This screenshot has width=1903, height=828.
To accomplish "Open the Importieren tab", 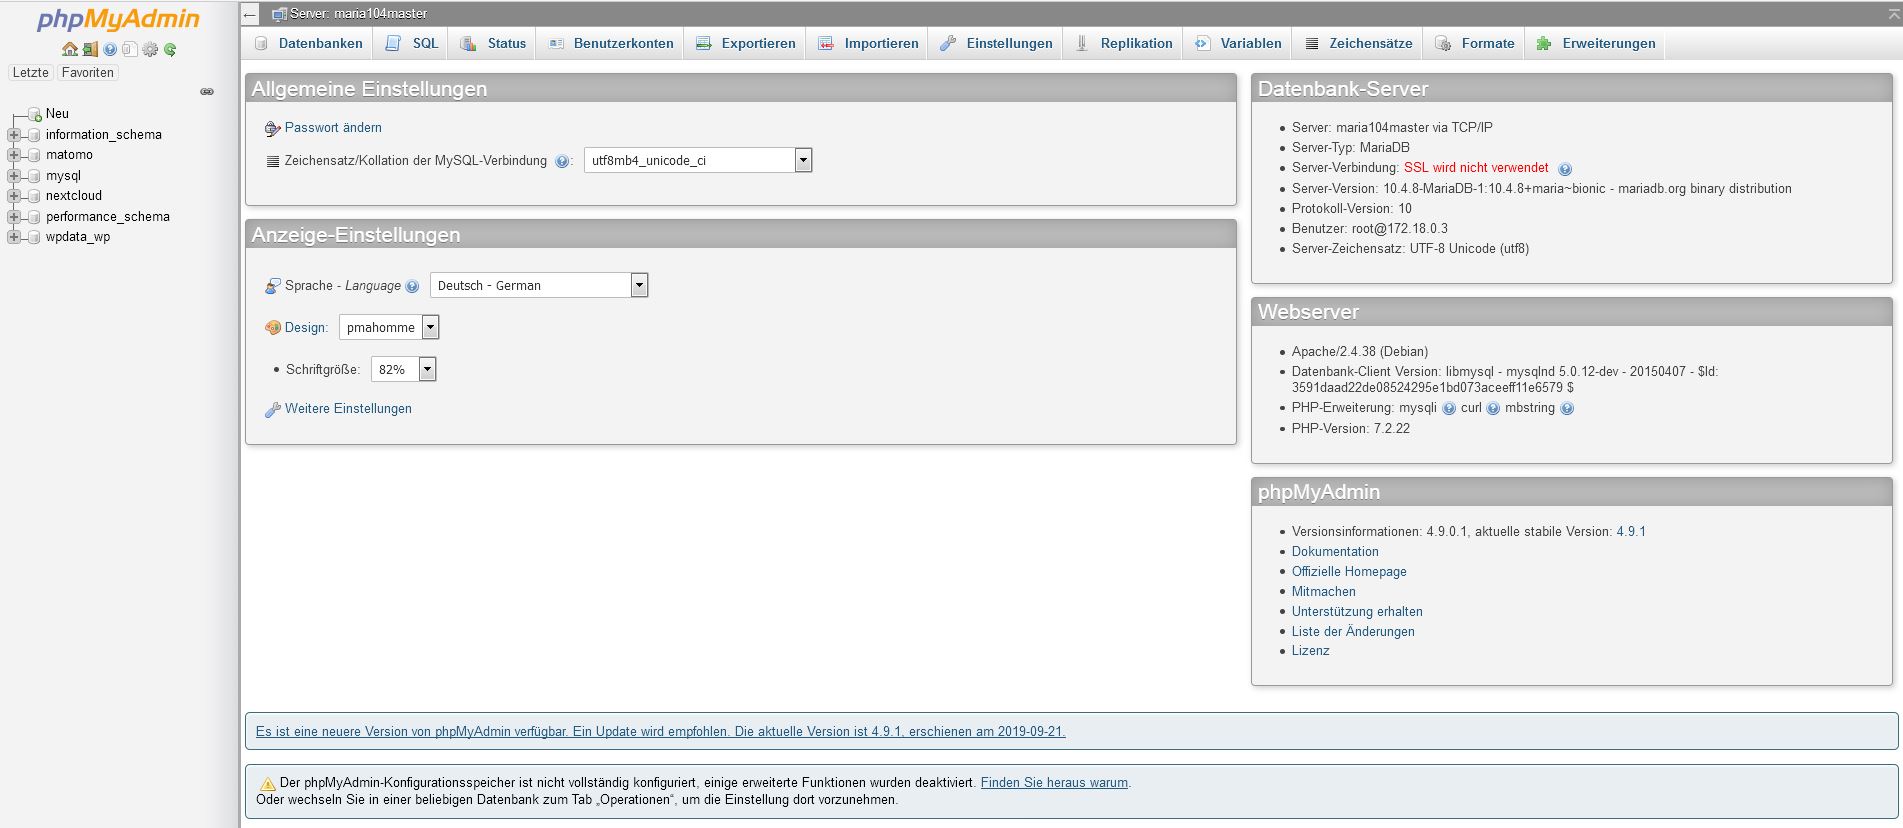I will pos(868,43).
